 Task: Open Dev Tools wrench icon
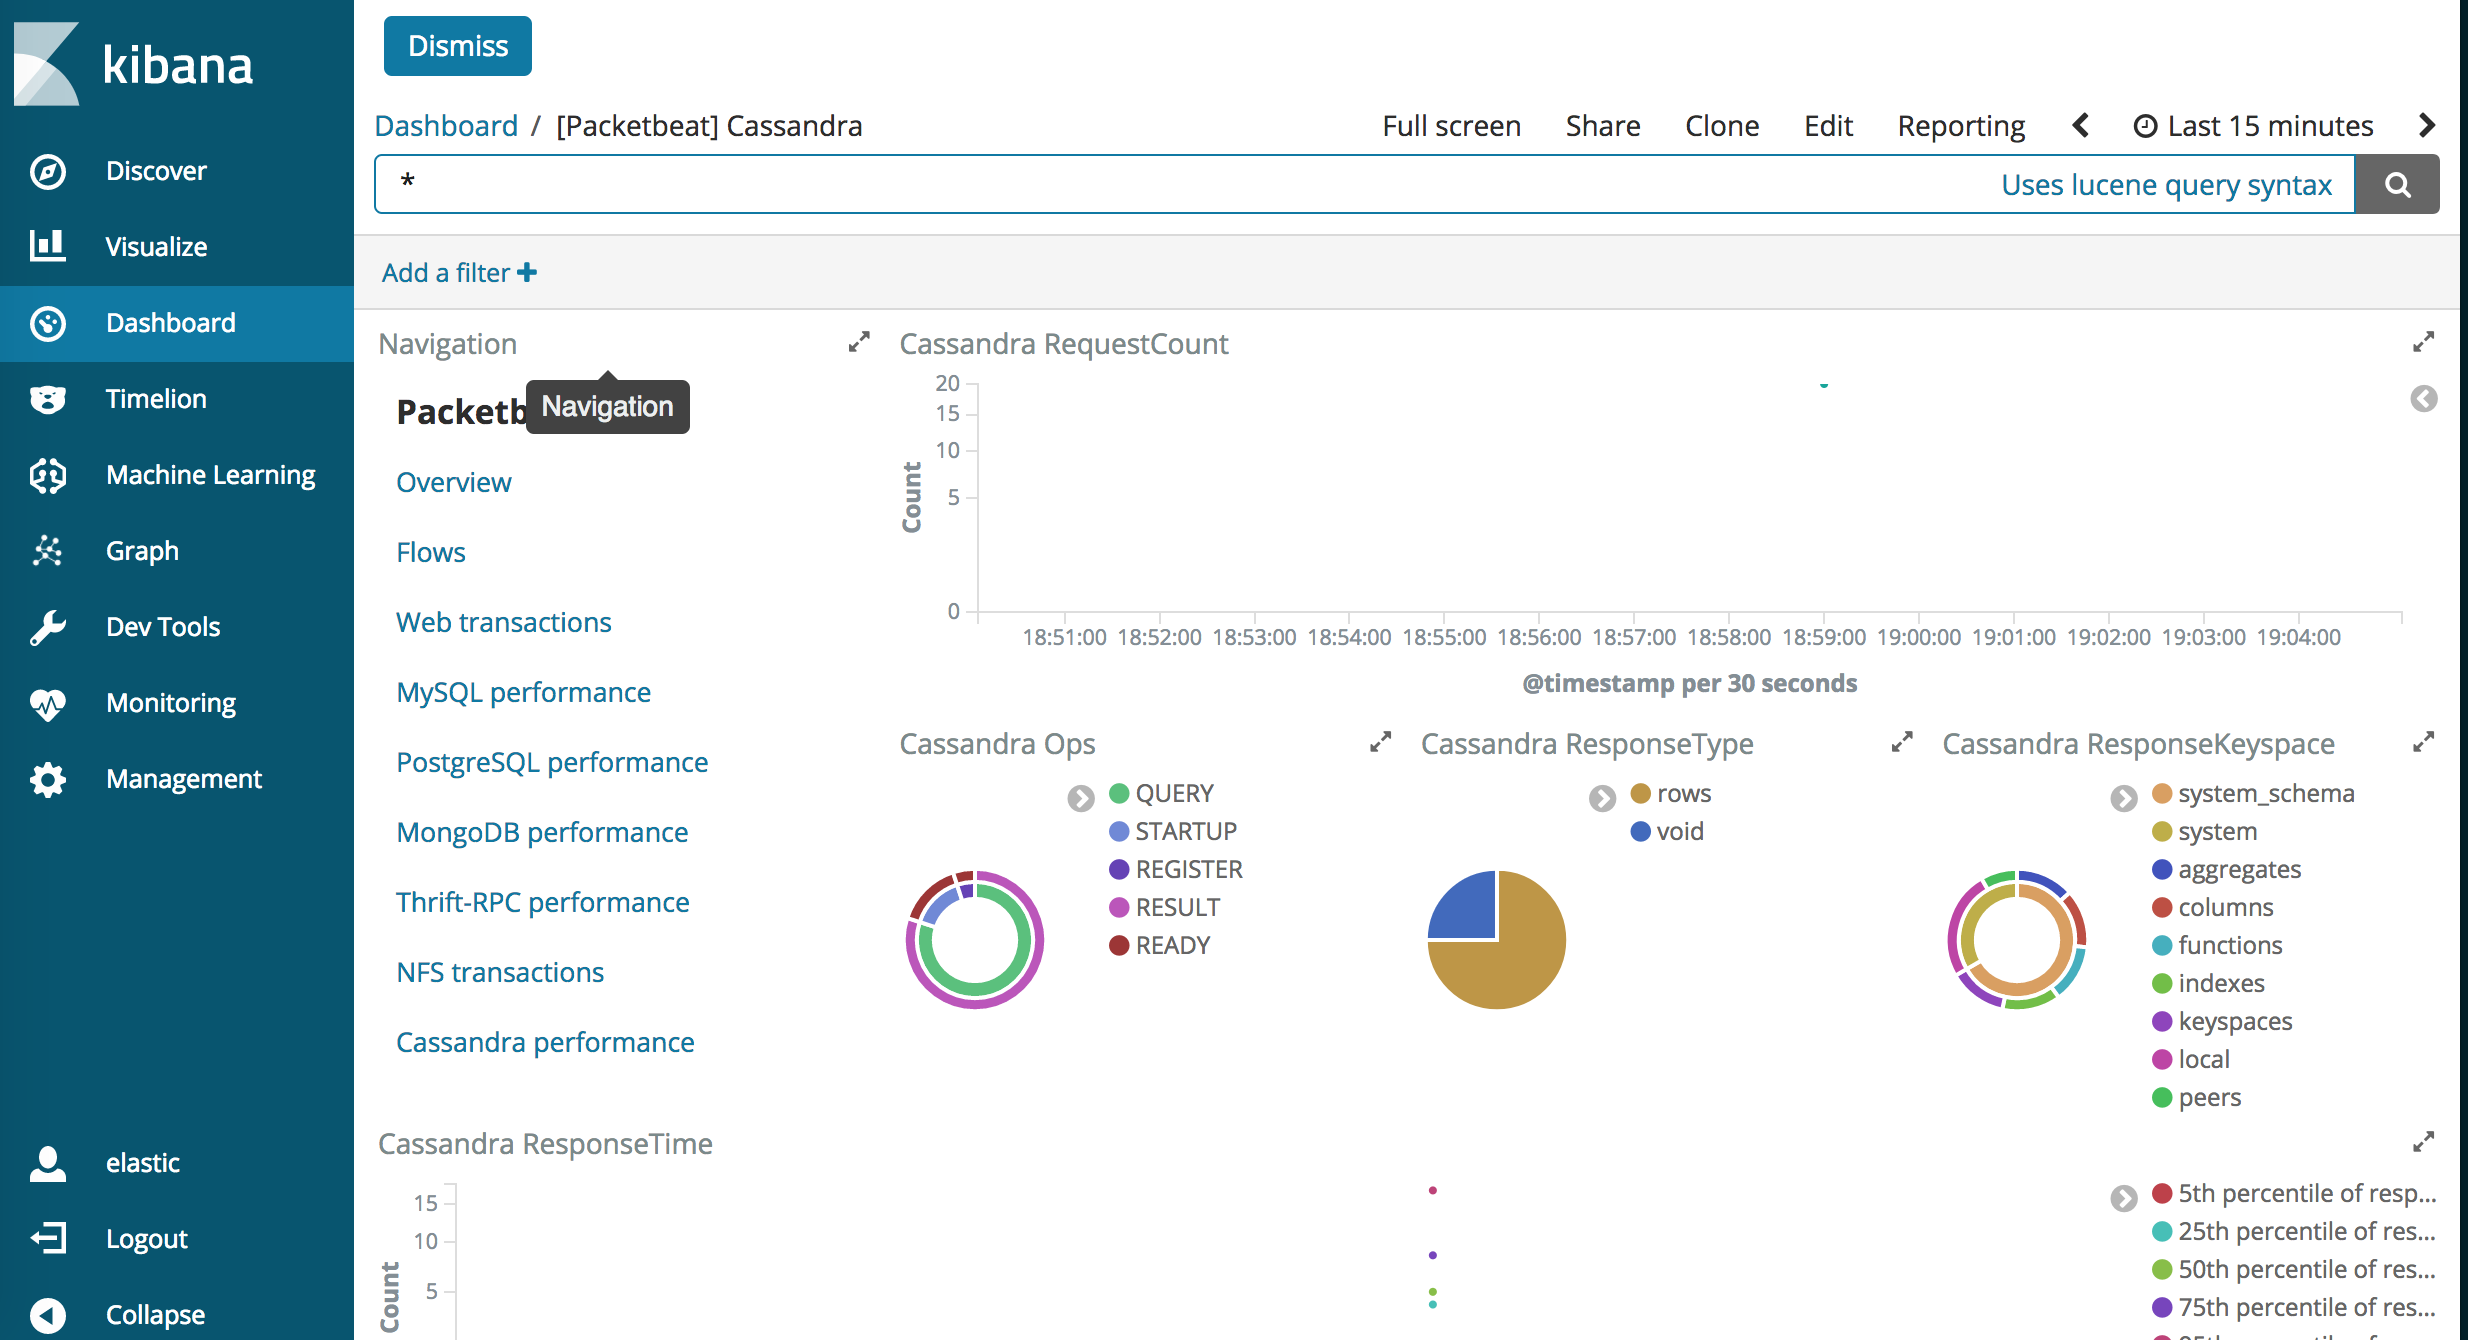47,627
